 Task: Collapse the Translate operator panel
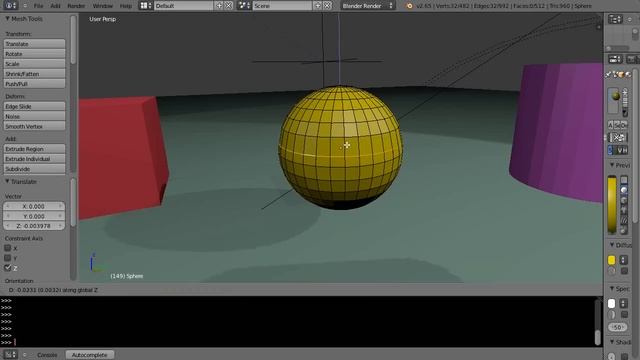pyautogui.click(x=7, y=181)
